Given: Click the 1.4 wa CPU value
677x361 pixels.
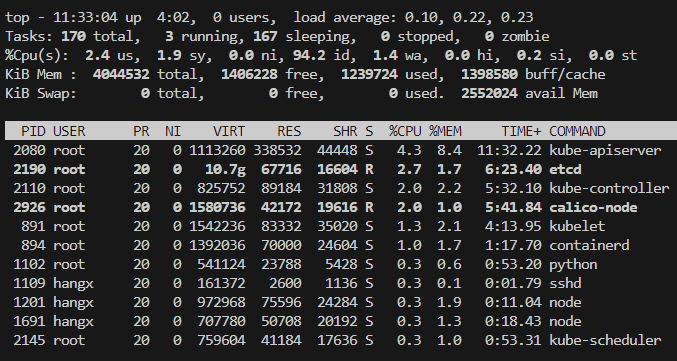Looking at the screenshot, I should coord(385,55).
